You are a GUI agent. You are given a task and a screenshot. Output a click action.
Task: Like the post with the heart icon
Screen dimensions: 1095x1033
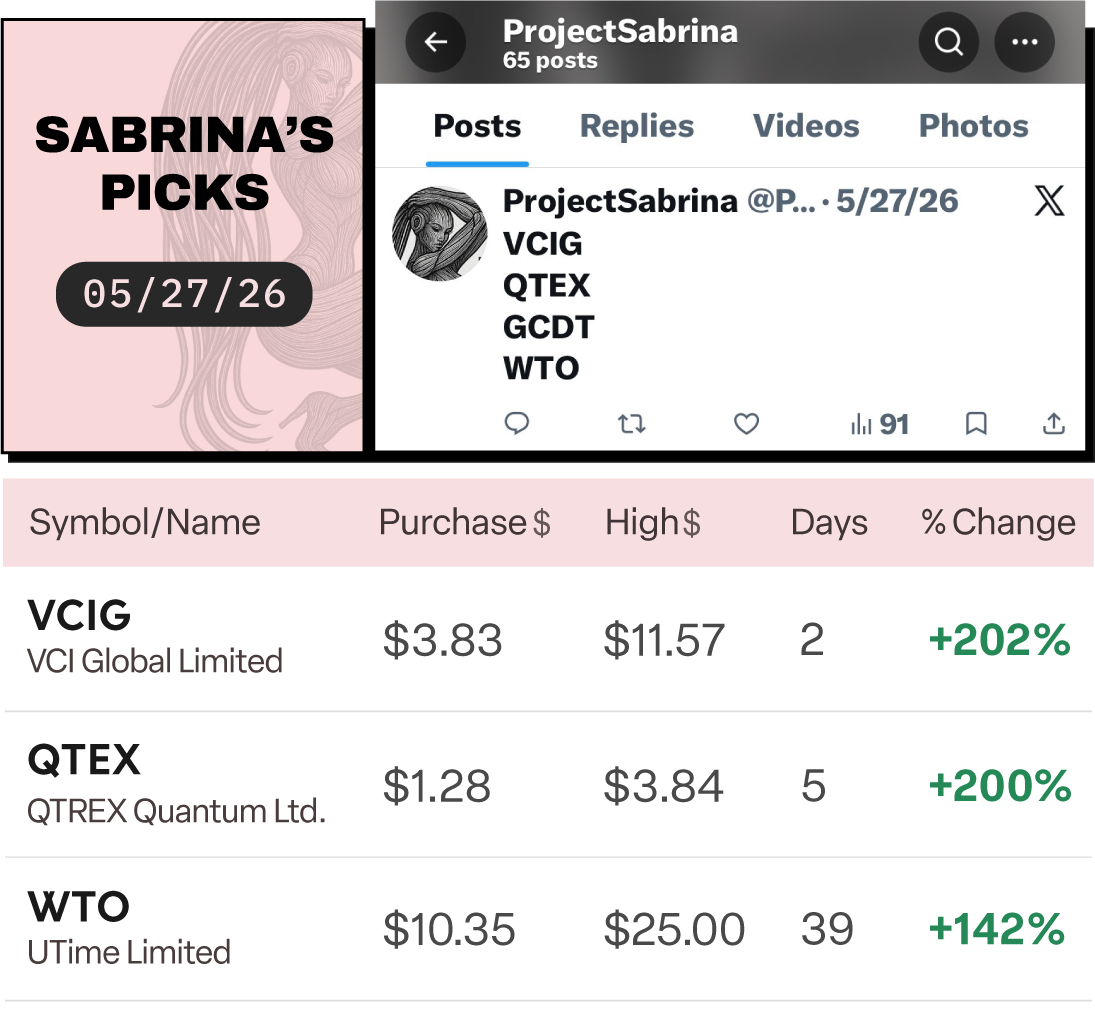click(x=746, y=423)
